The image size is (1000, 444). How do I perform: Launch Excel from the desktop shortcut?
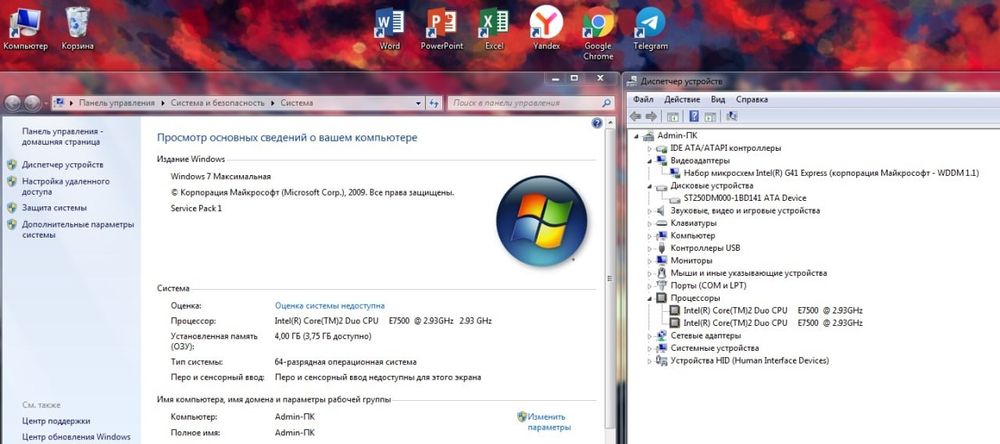coord(494,29)
